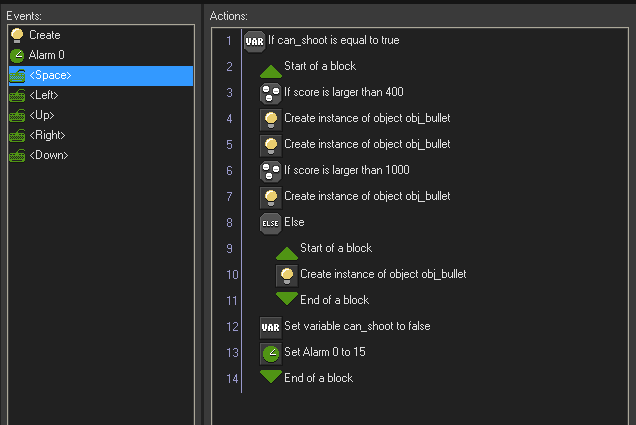Viewport: 636px width, 425px height.
Task: Select the 'Create instance of object obj_bullet' on line 10
Action: tap(383, 274)
